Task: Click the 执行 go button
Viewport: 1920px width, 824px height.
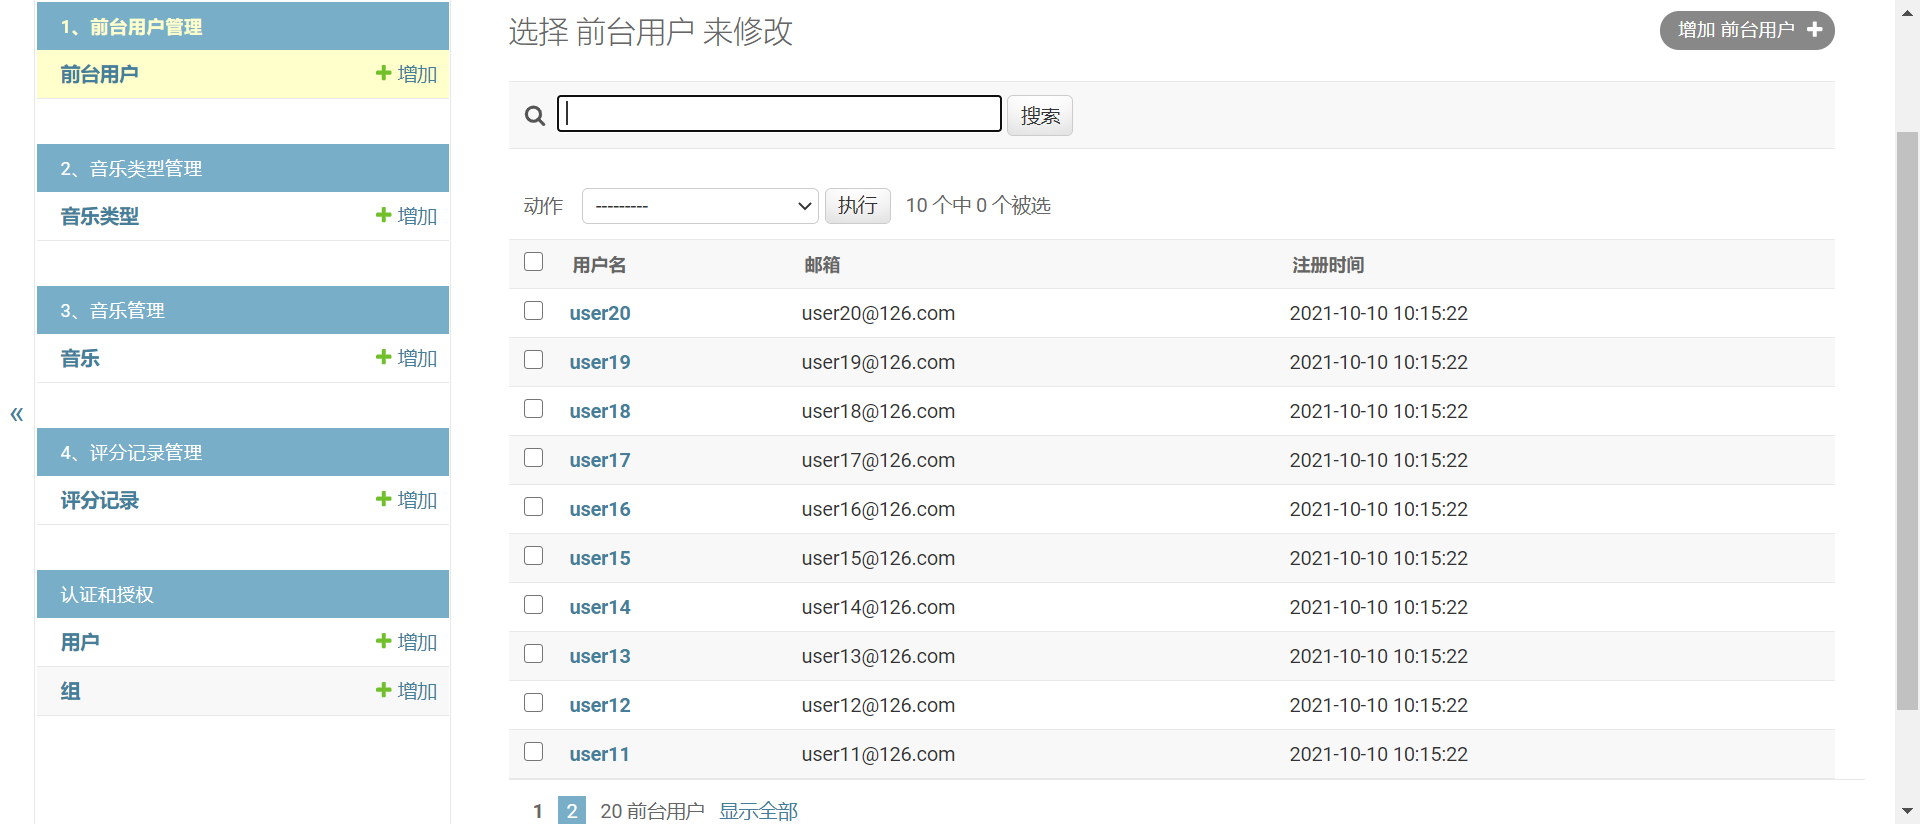Action: [x=858, y=206]
